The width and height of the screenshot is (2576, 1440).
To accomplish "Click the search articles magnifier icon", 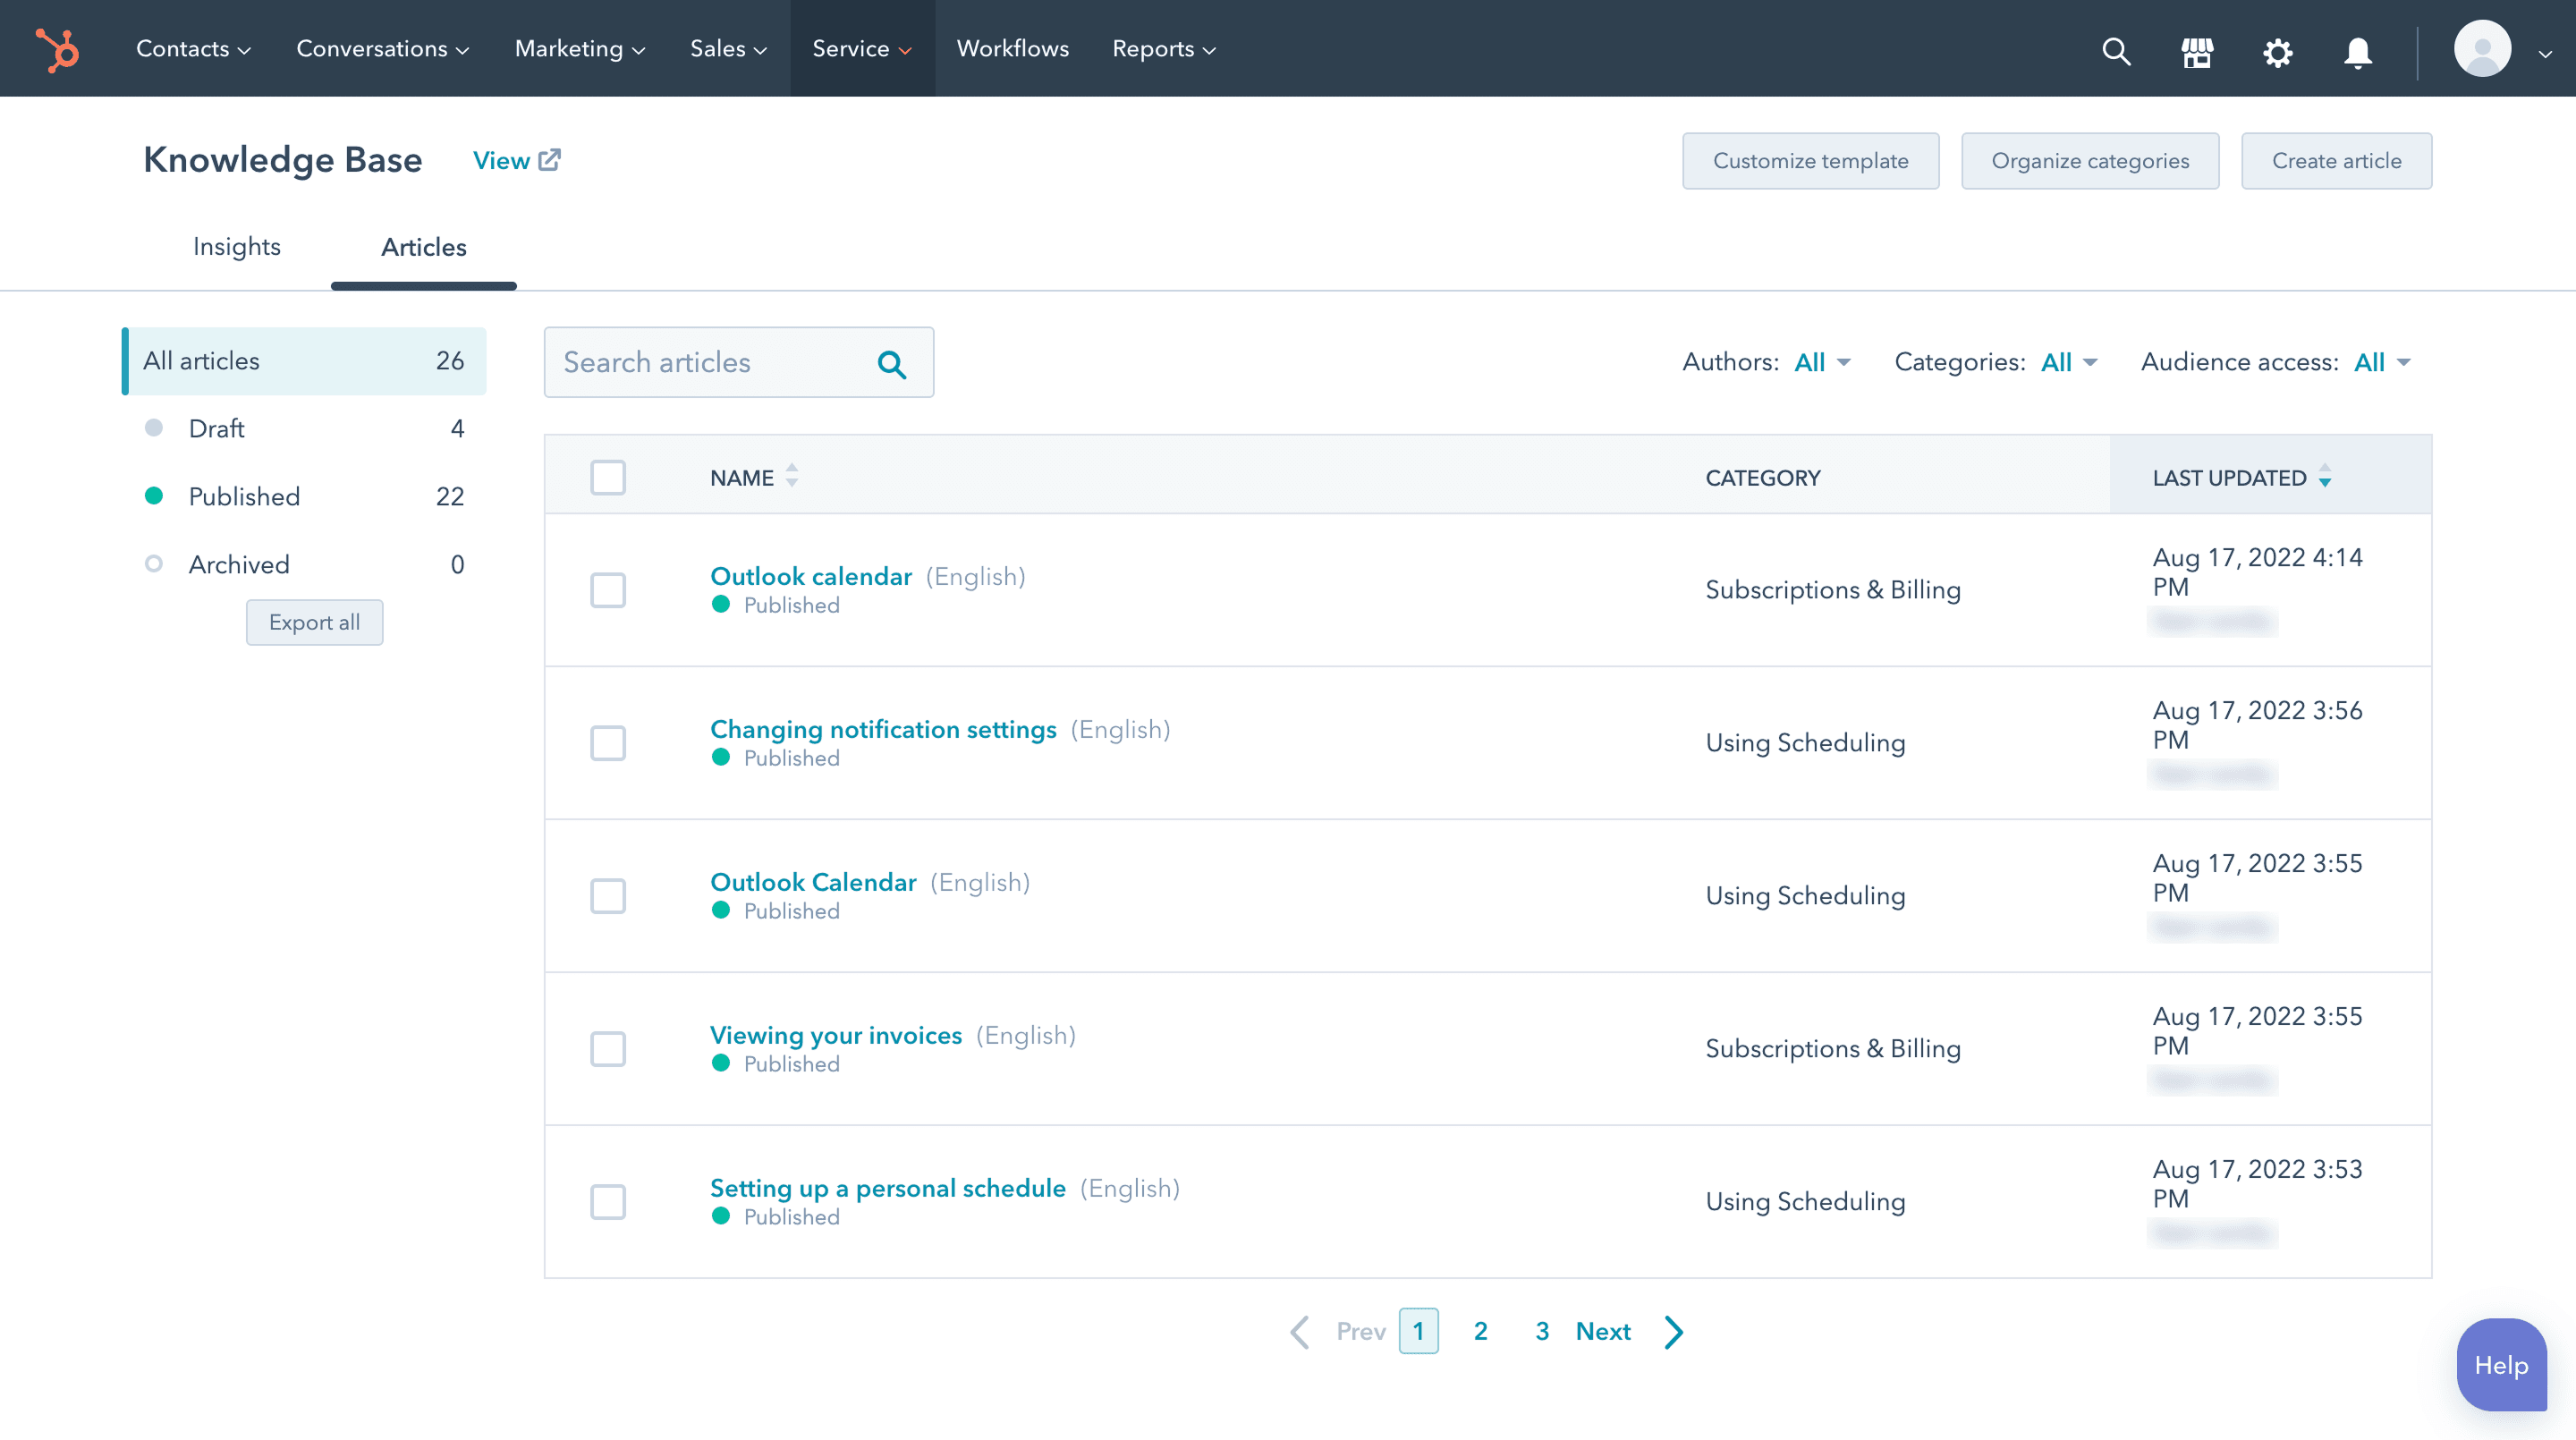I will point(891,364).
